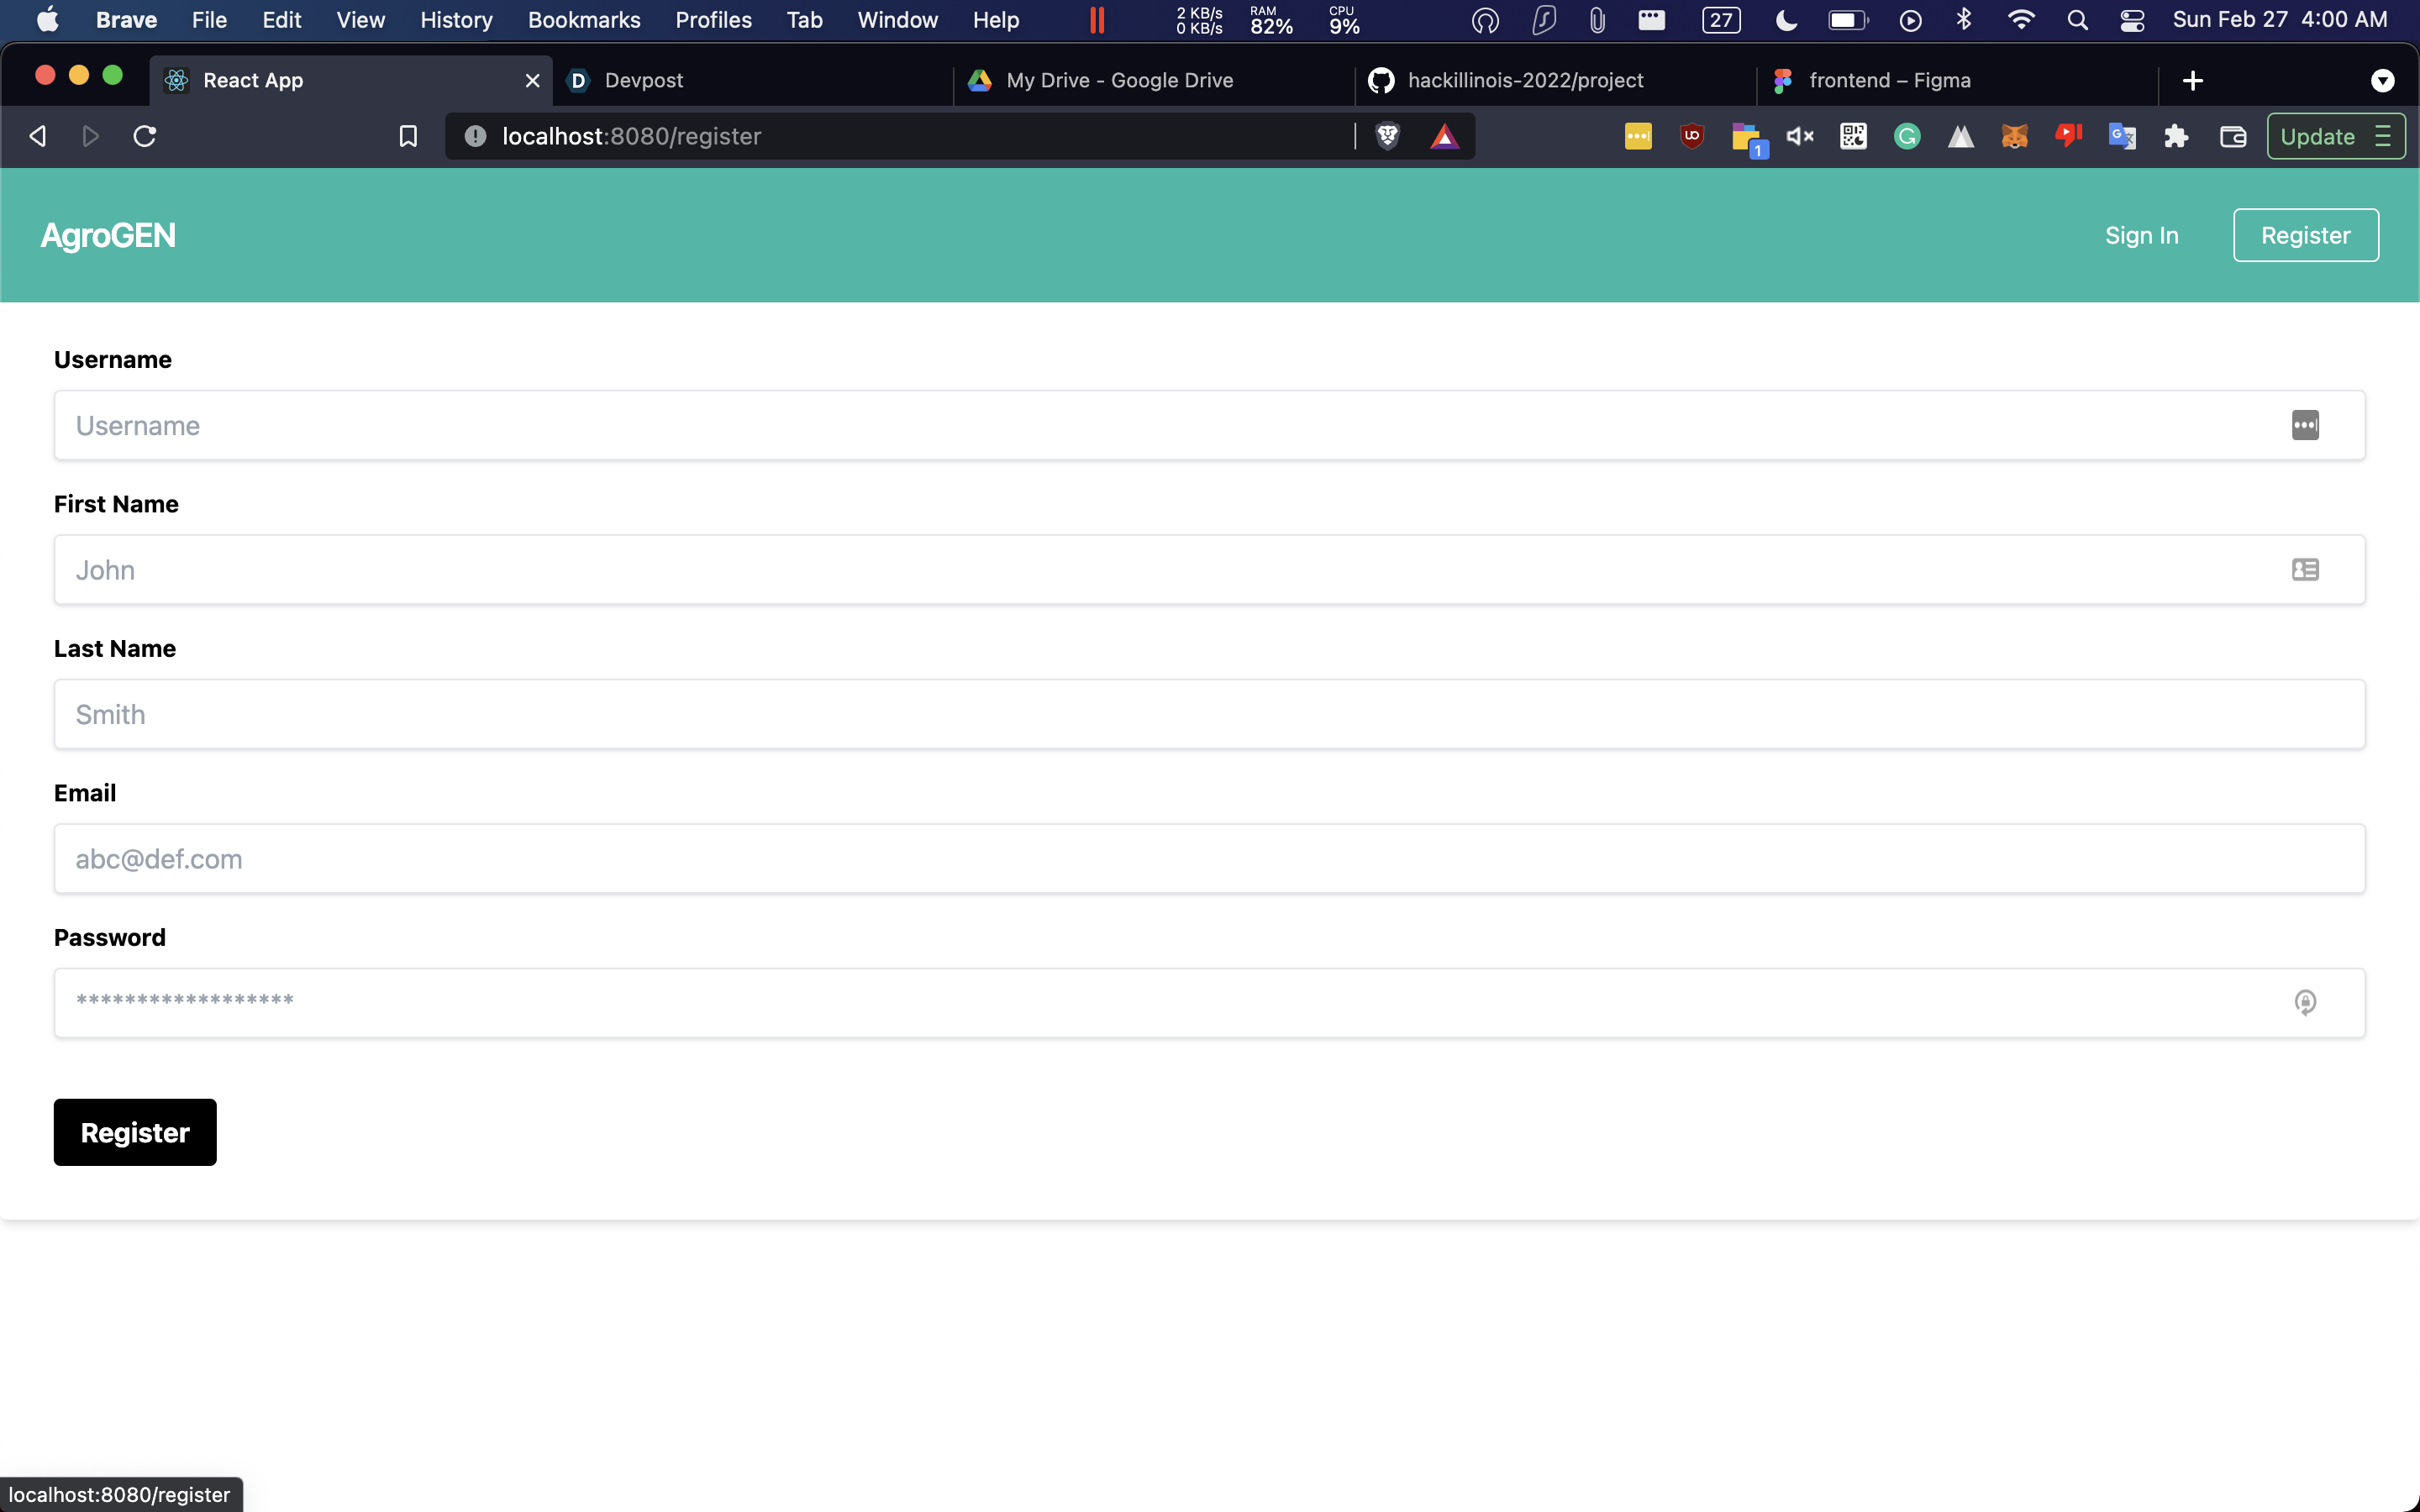Open the uBlock Origin extension
This screenshot has width=2420, height=1512.
[1692, 136]
